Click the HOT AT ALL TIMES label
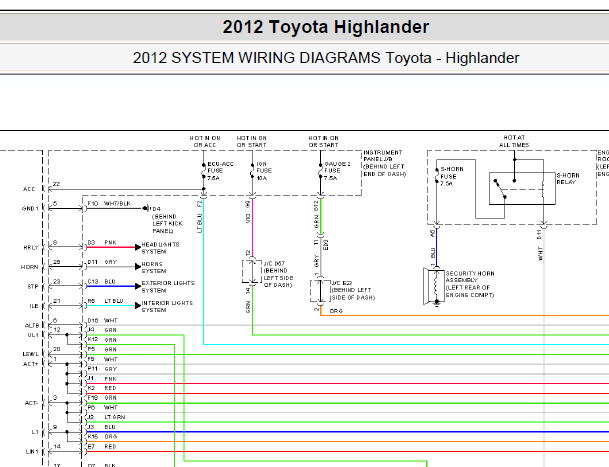 tap(514, 141)
